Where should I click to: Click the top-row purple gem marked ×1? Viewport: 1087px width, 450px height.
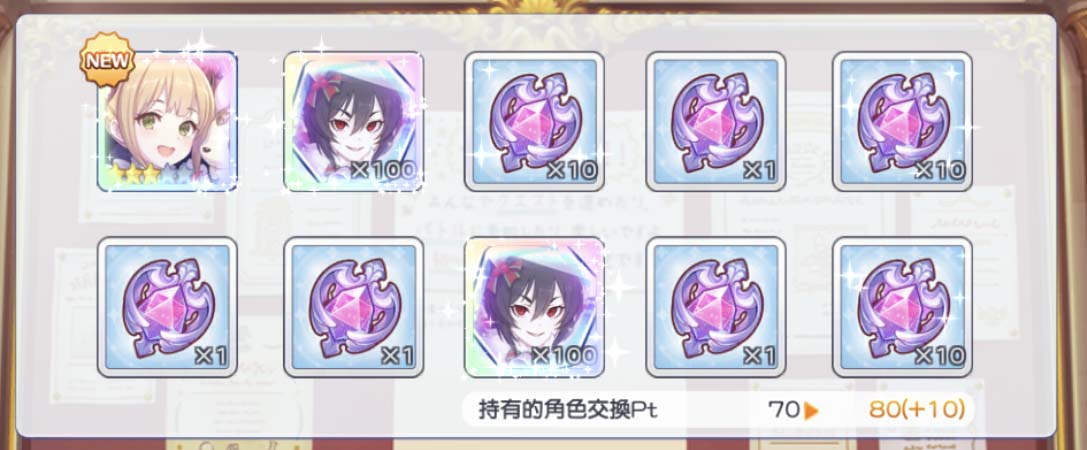tap(715, 121)
